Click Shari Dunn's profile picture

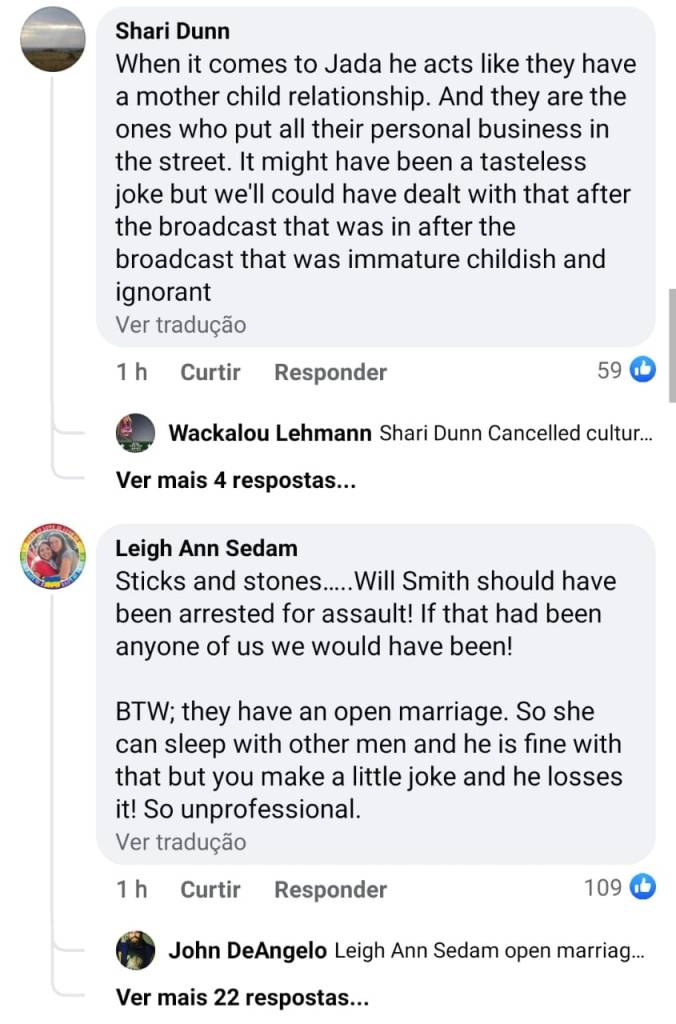pos(53,39)
